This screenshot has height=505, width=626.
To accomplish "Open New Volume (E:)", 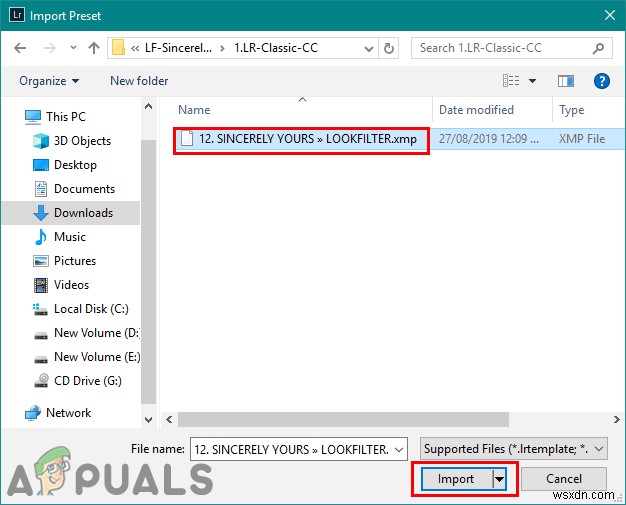I will click(87, 357).
